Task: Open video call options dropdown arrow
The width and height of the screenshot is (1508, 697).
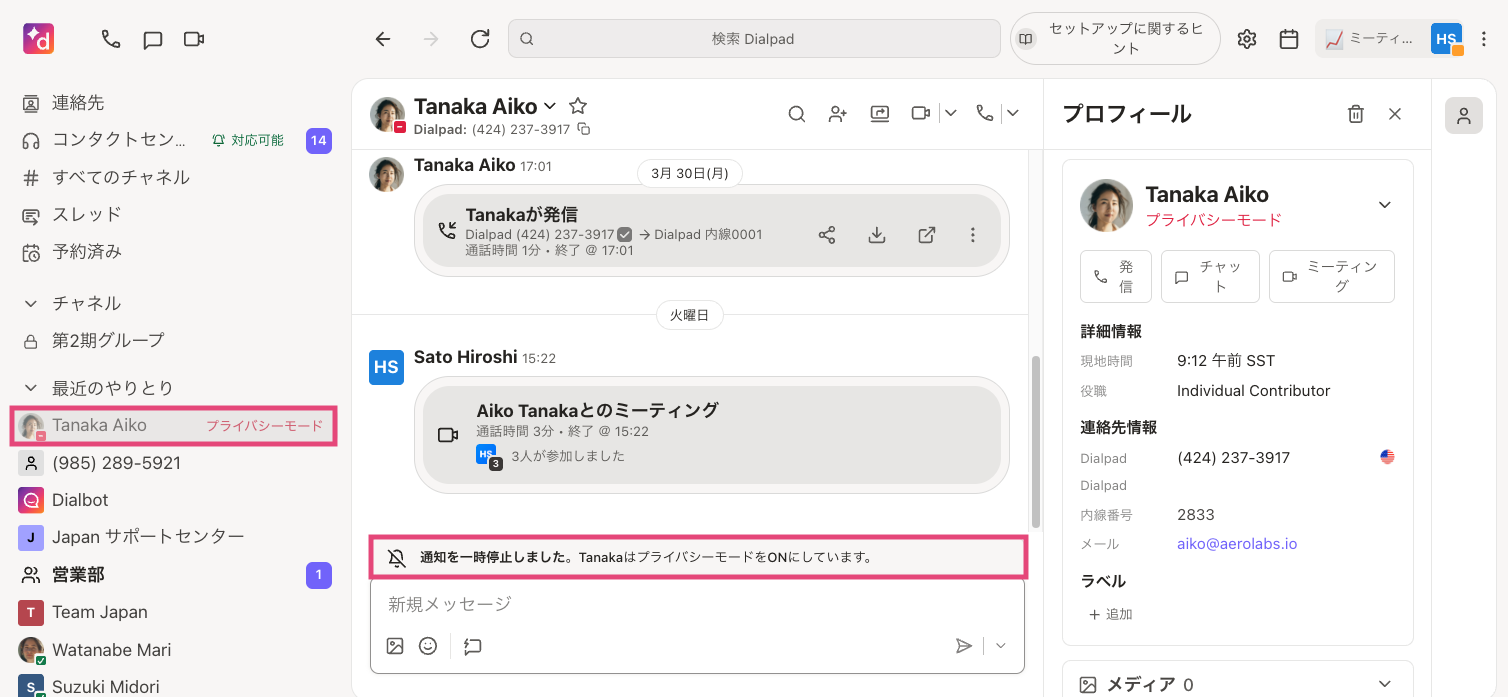Action: tap(951, 114)
